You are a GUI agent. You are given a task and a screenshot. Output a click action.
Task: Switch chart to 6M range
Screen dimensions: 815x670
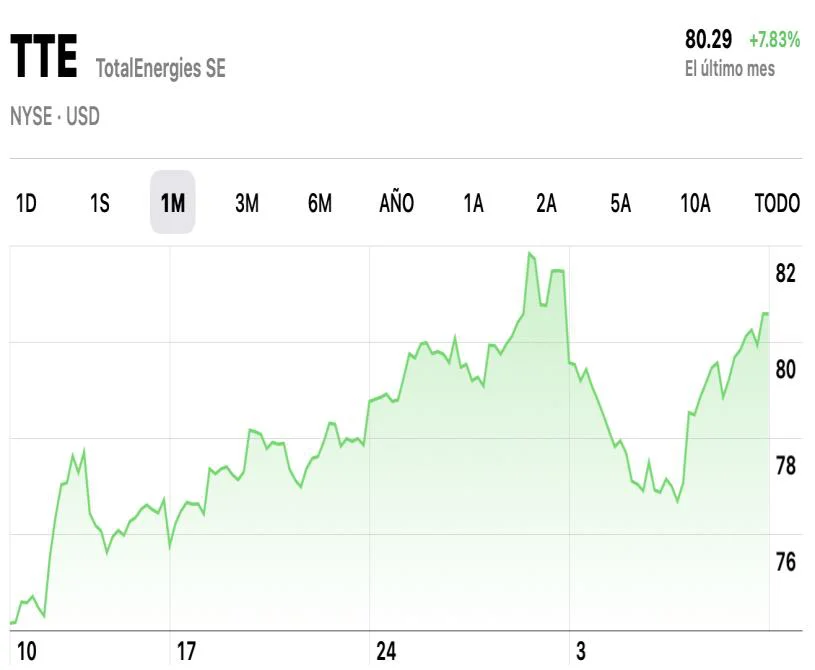tap(320, 203)
